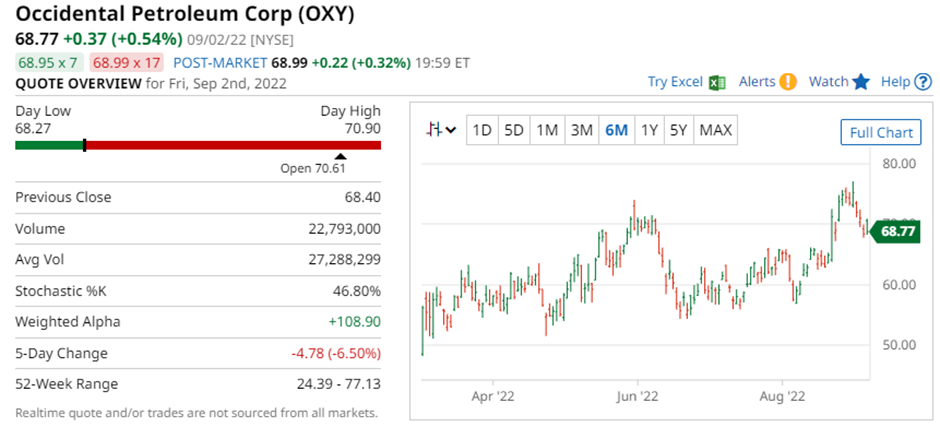
Task: Select the 5D chart period
Action: 514,130
